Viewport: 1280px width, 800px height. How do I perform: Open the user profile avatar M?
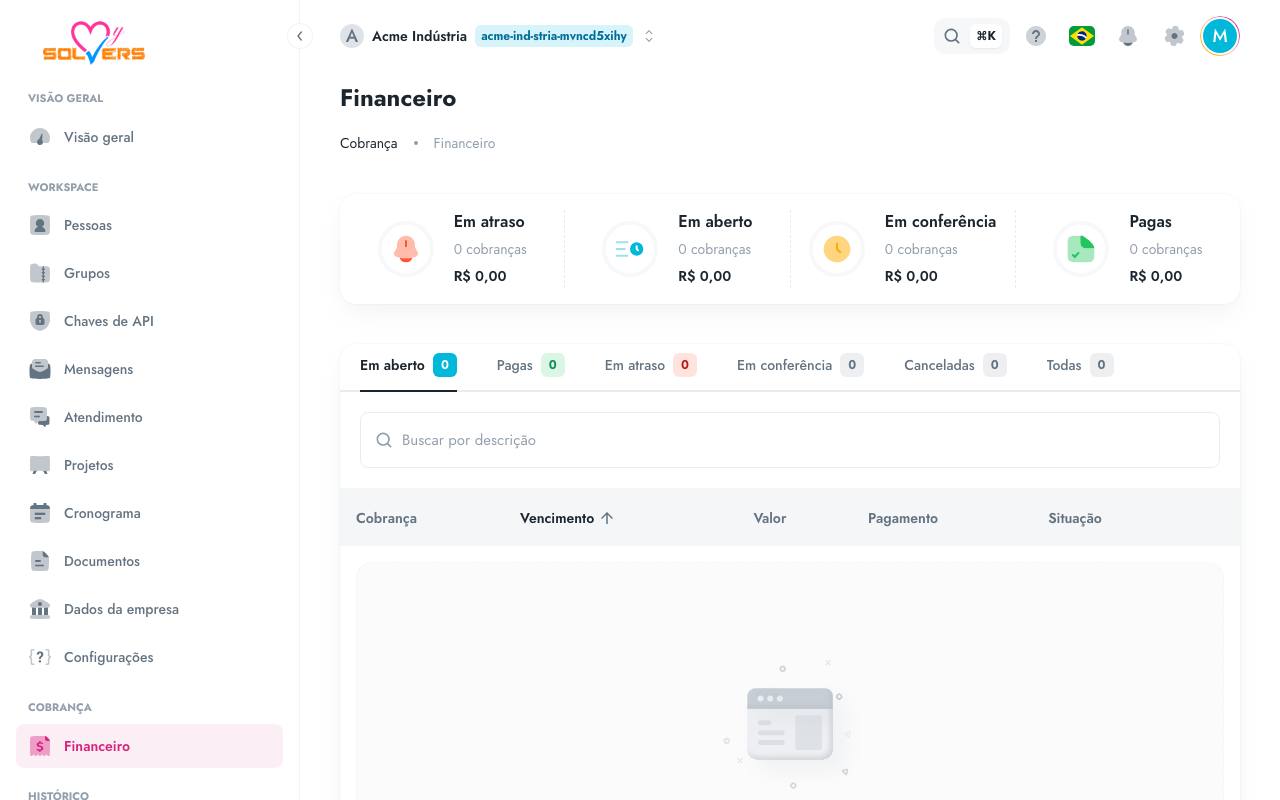coord(1220,36)
